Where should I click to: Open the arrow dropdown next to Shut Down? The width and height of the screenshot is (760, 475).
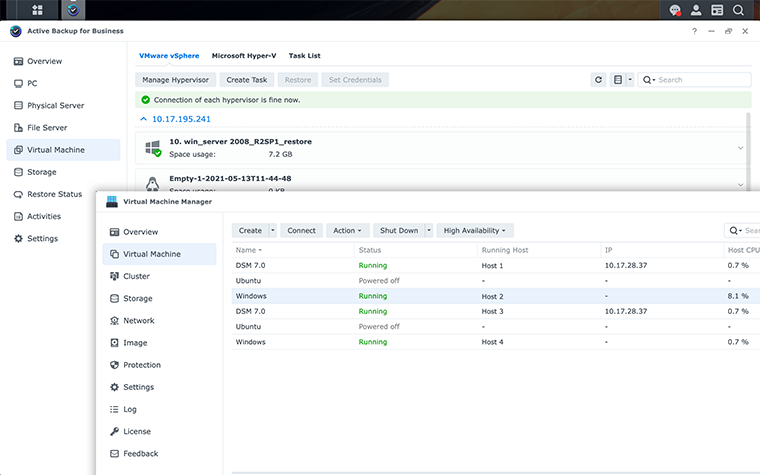tap(428, 230)
